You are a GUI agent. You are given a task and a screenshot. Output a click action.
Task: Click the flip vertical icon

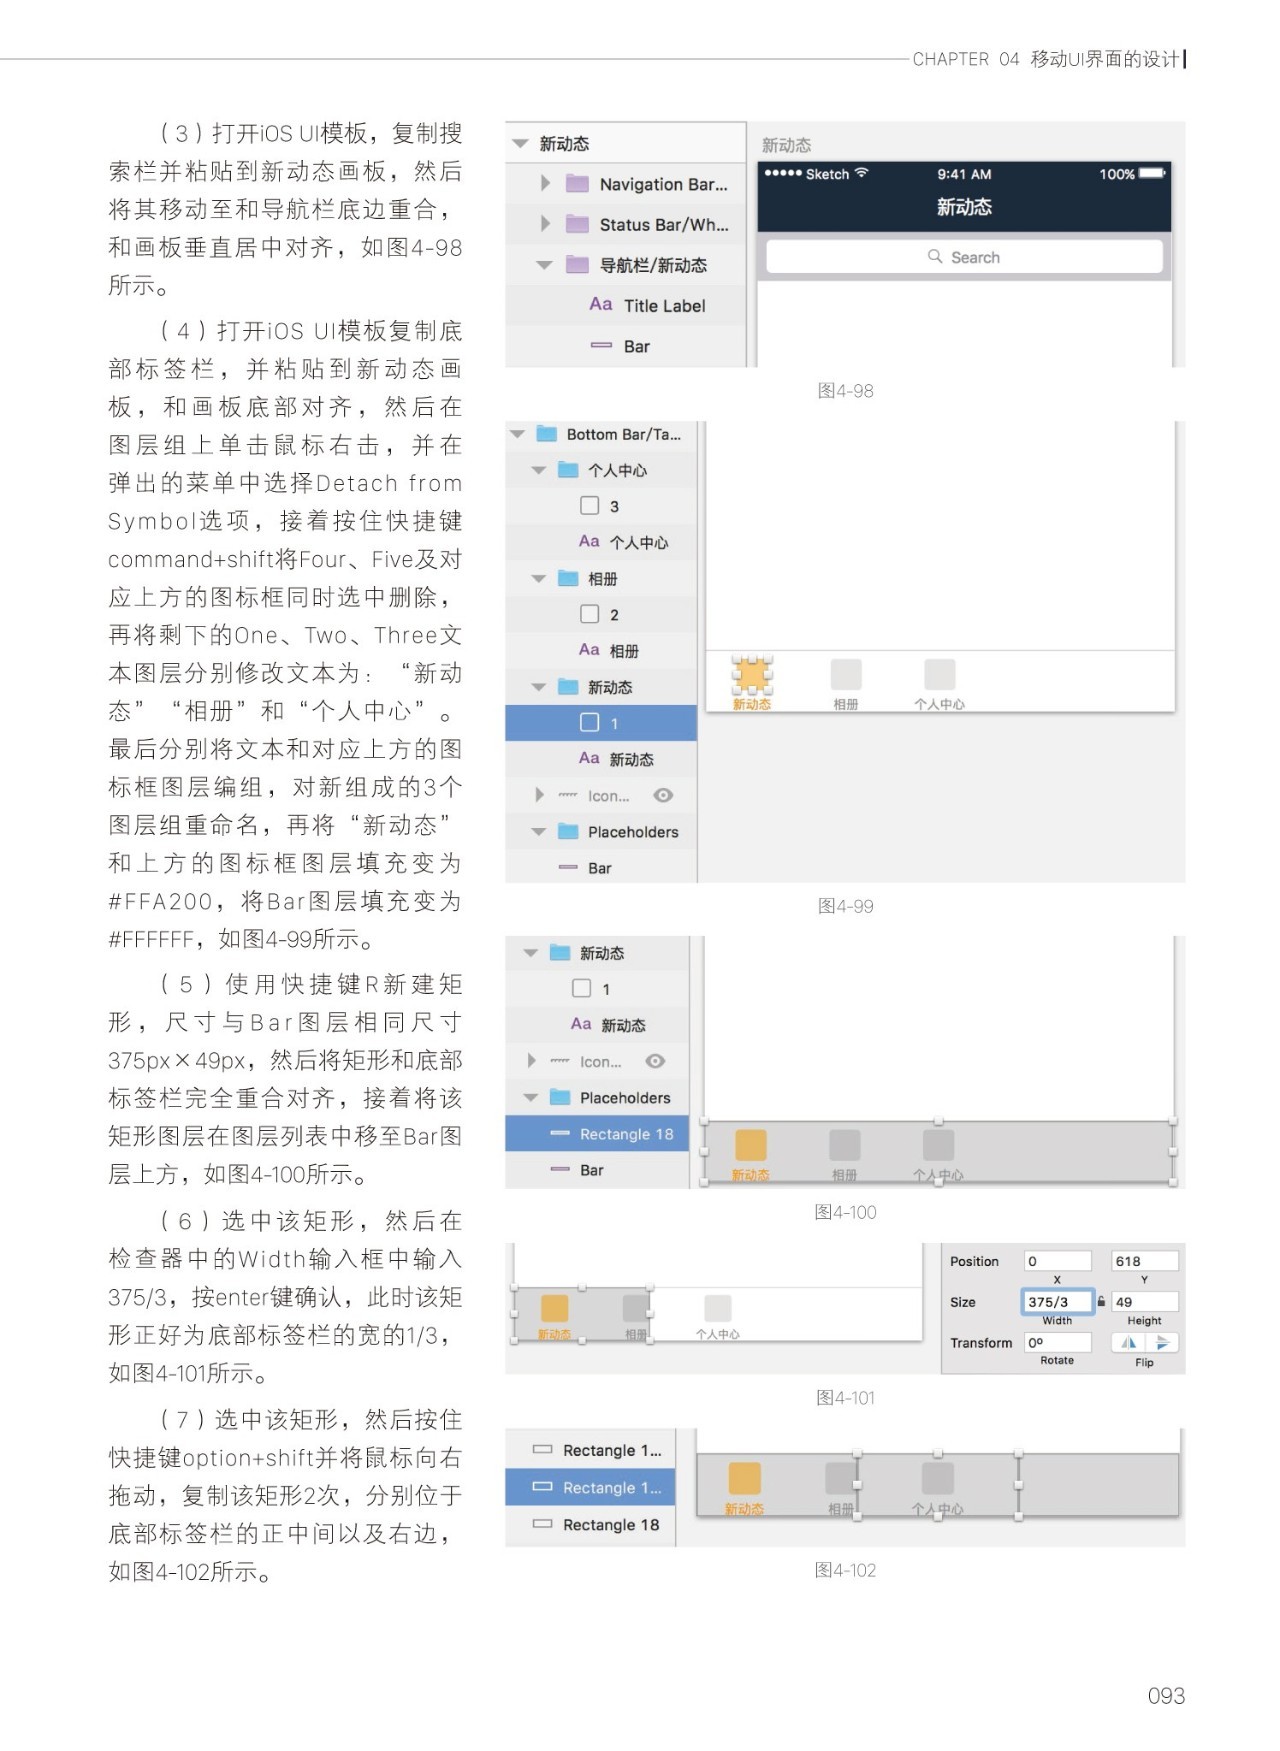coord(1162,1343)
